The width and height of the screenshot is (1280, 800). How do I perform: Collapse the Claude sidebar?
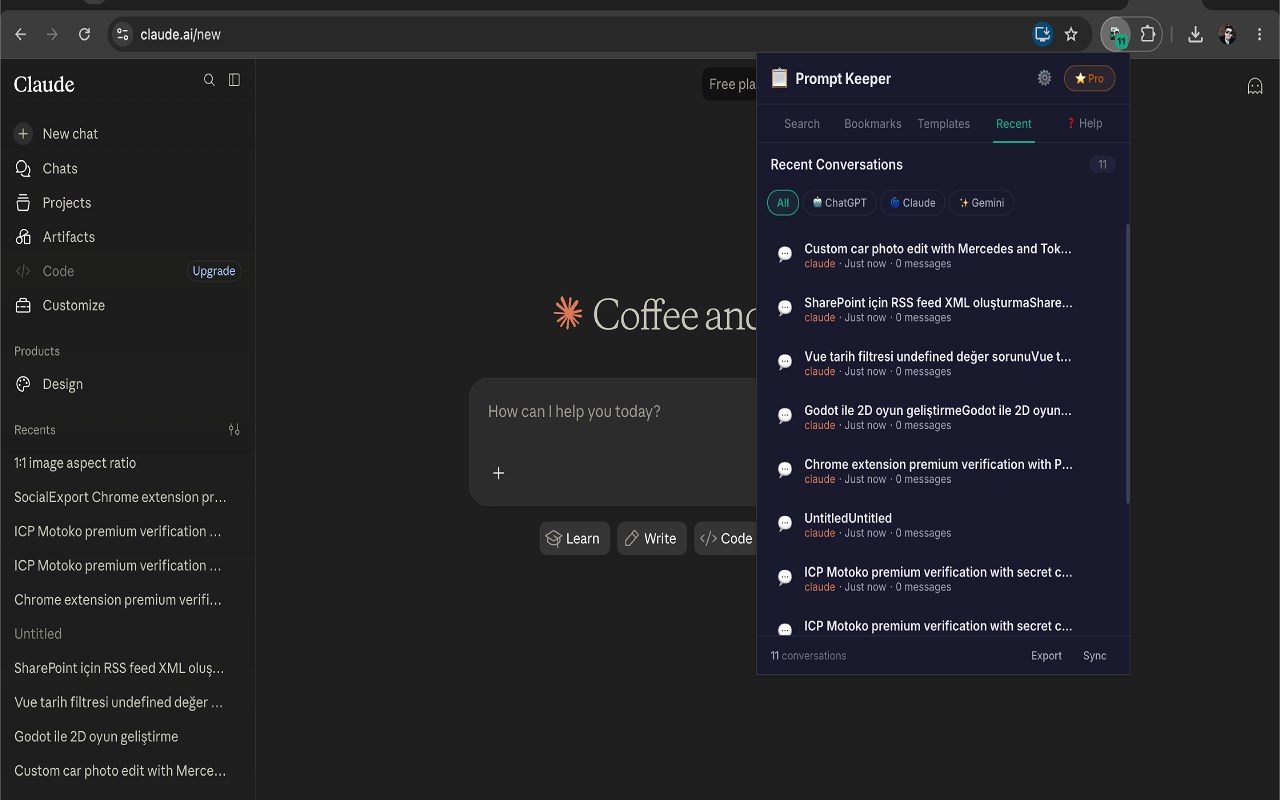(x=234, y=80)
